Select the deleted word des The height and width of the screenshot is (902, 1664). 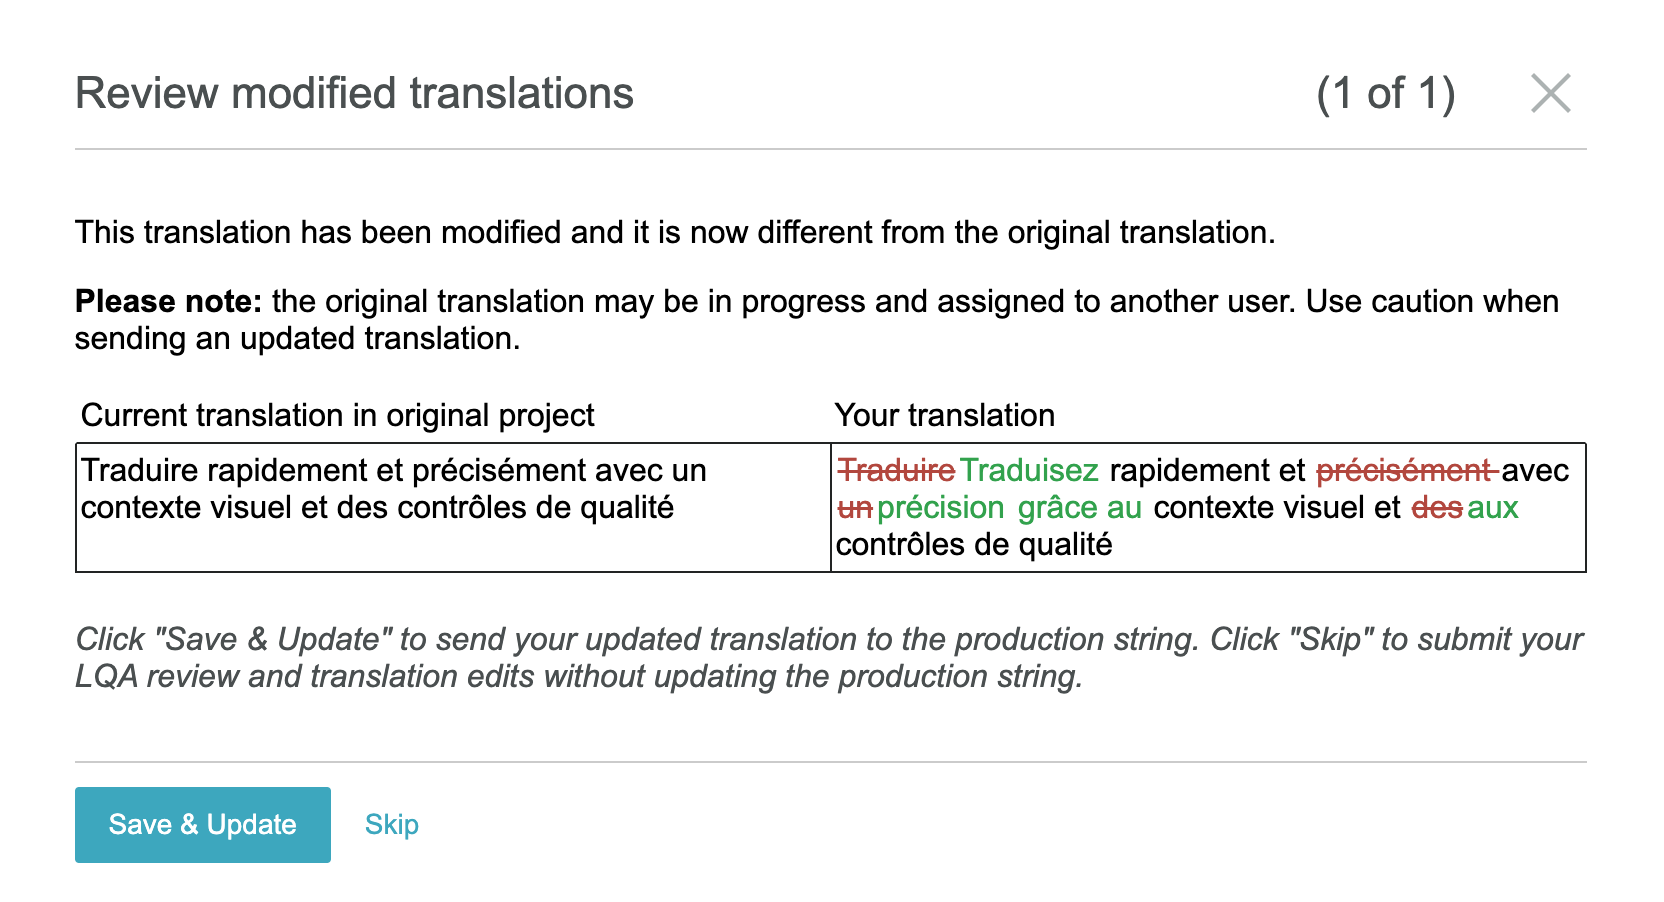[x=1436, y=507]
